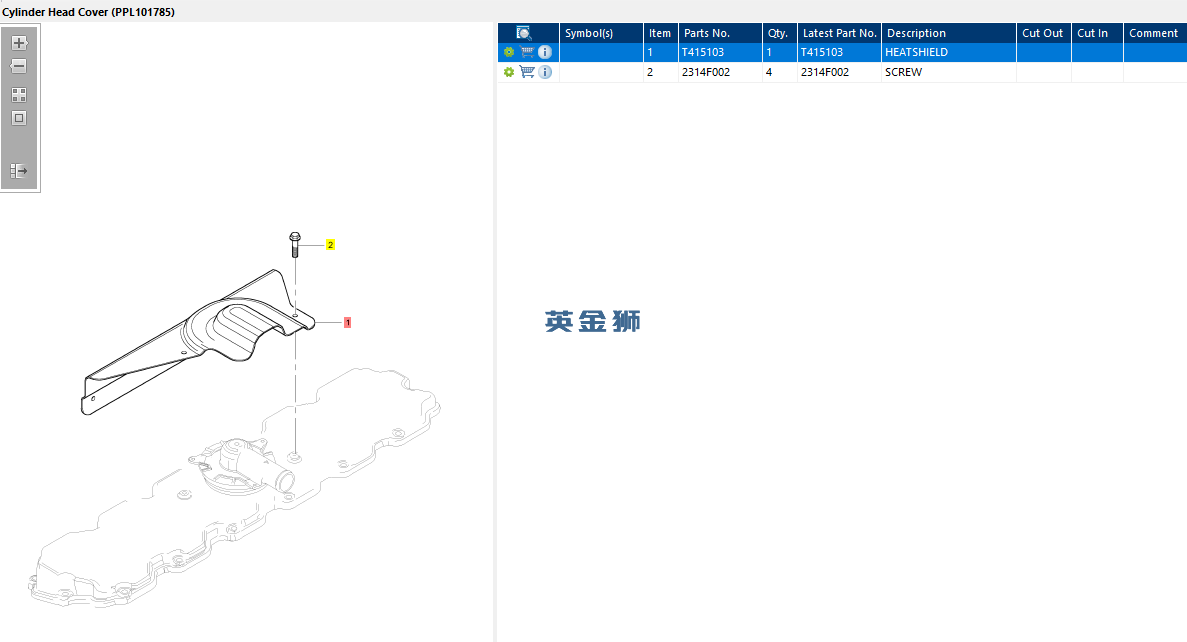Click quantity 4 in SCREW row
The height and width of the screenshot is (642, 1187).
pos(779,72)
